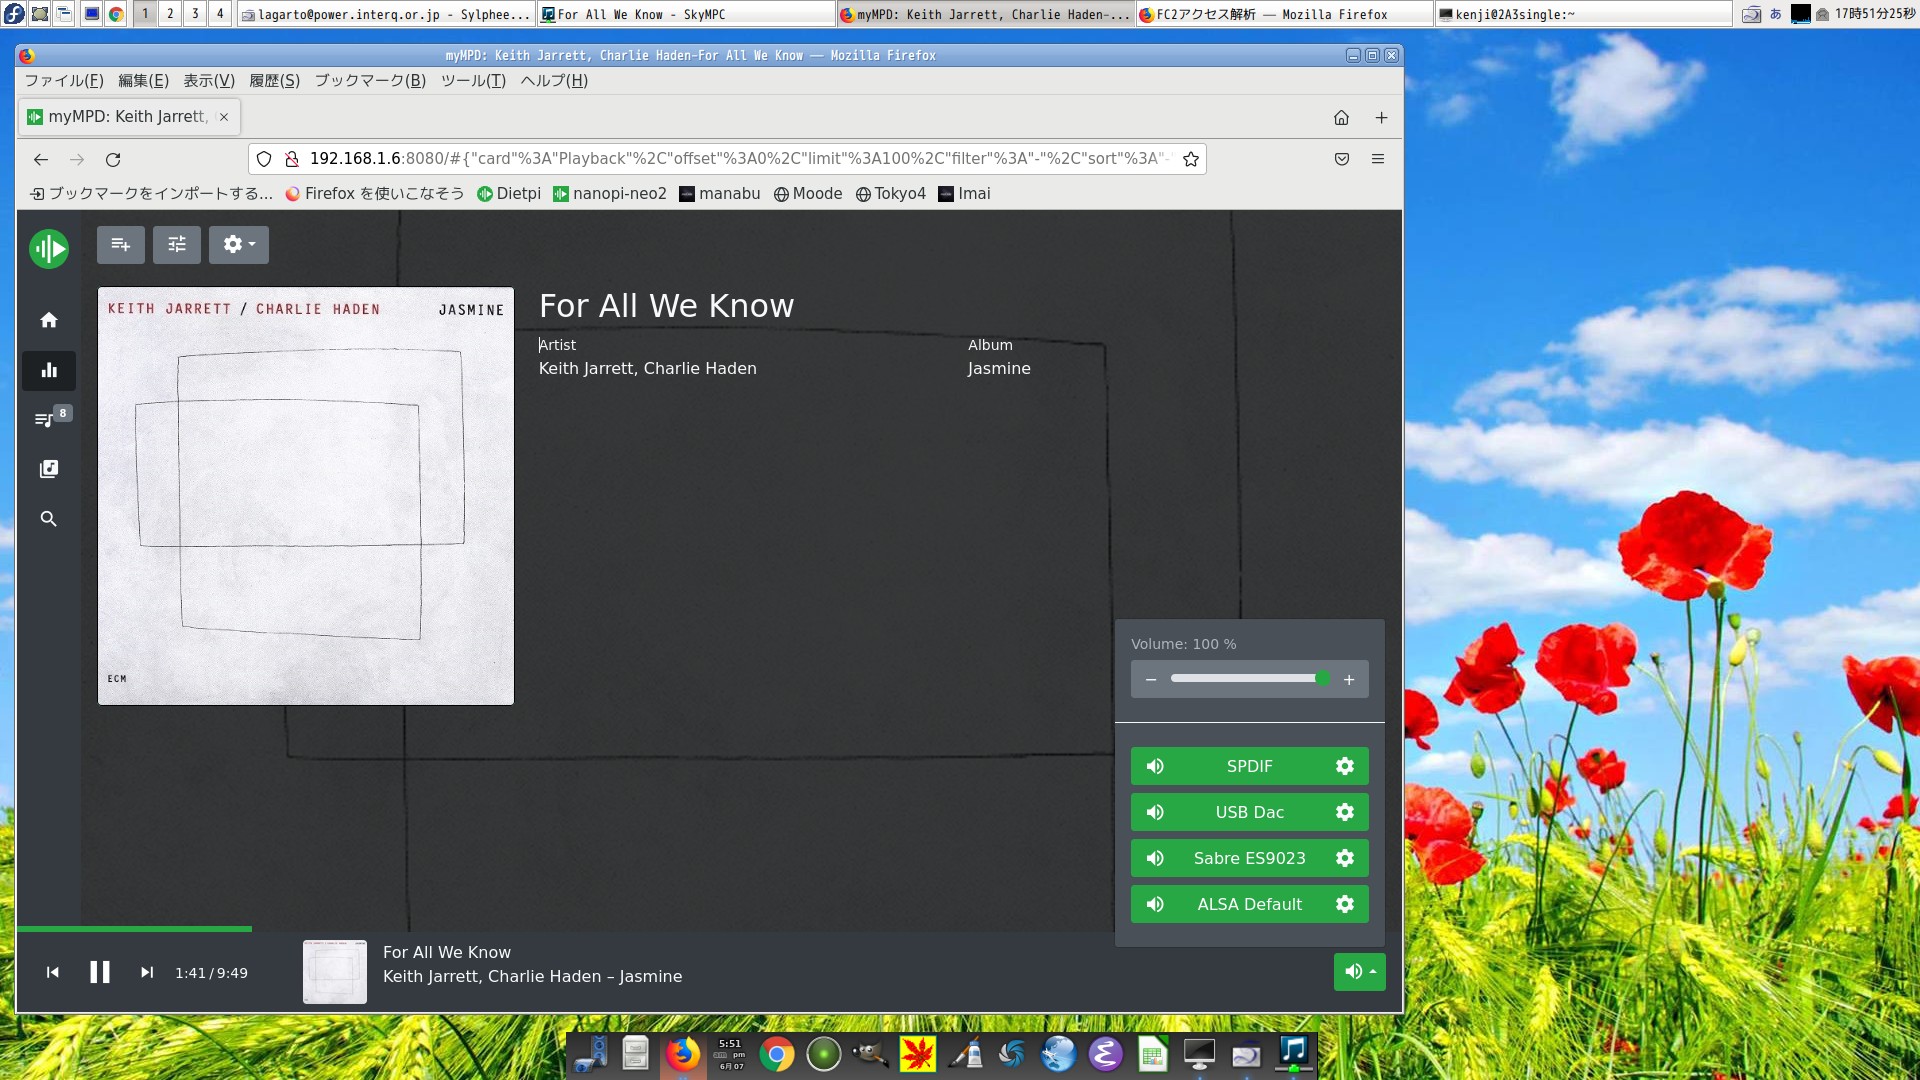
Task: Open the Search sidebar icon
Action: [x=48, y=519]
